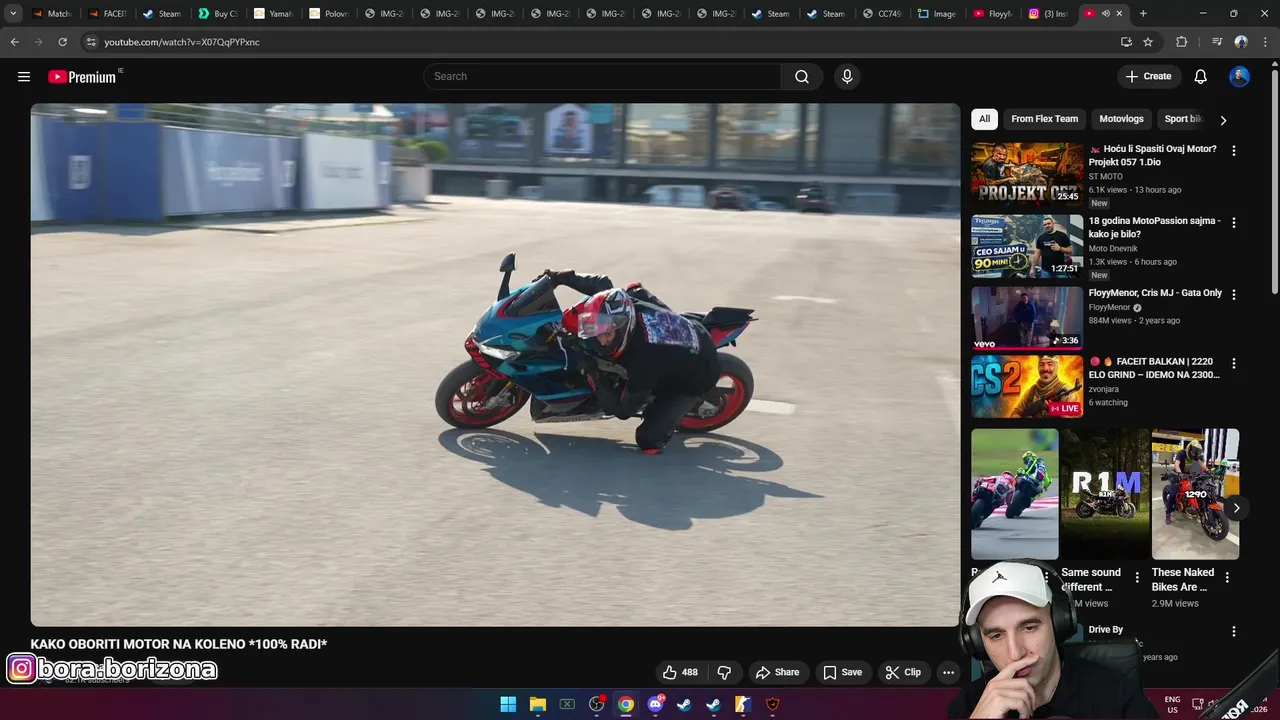Open options for Drive By video
Screen dimensions: 1280x720
coord(1233,632)
